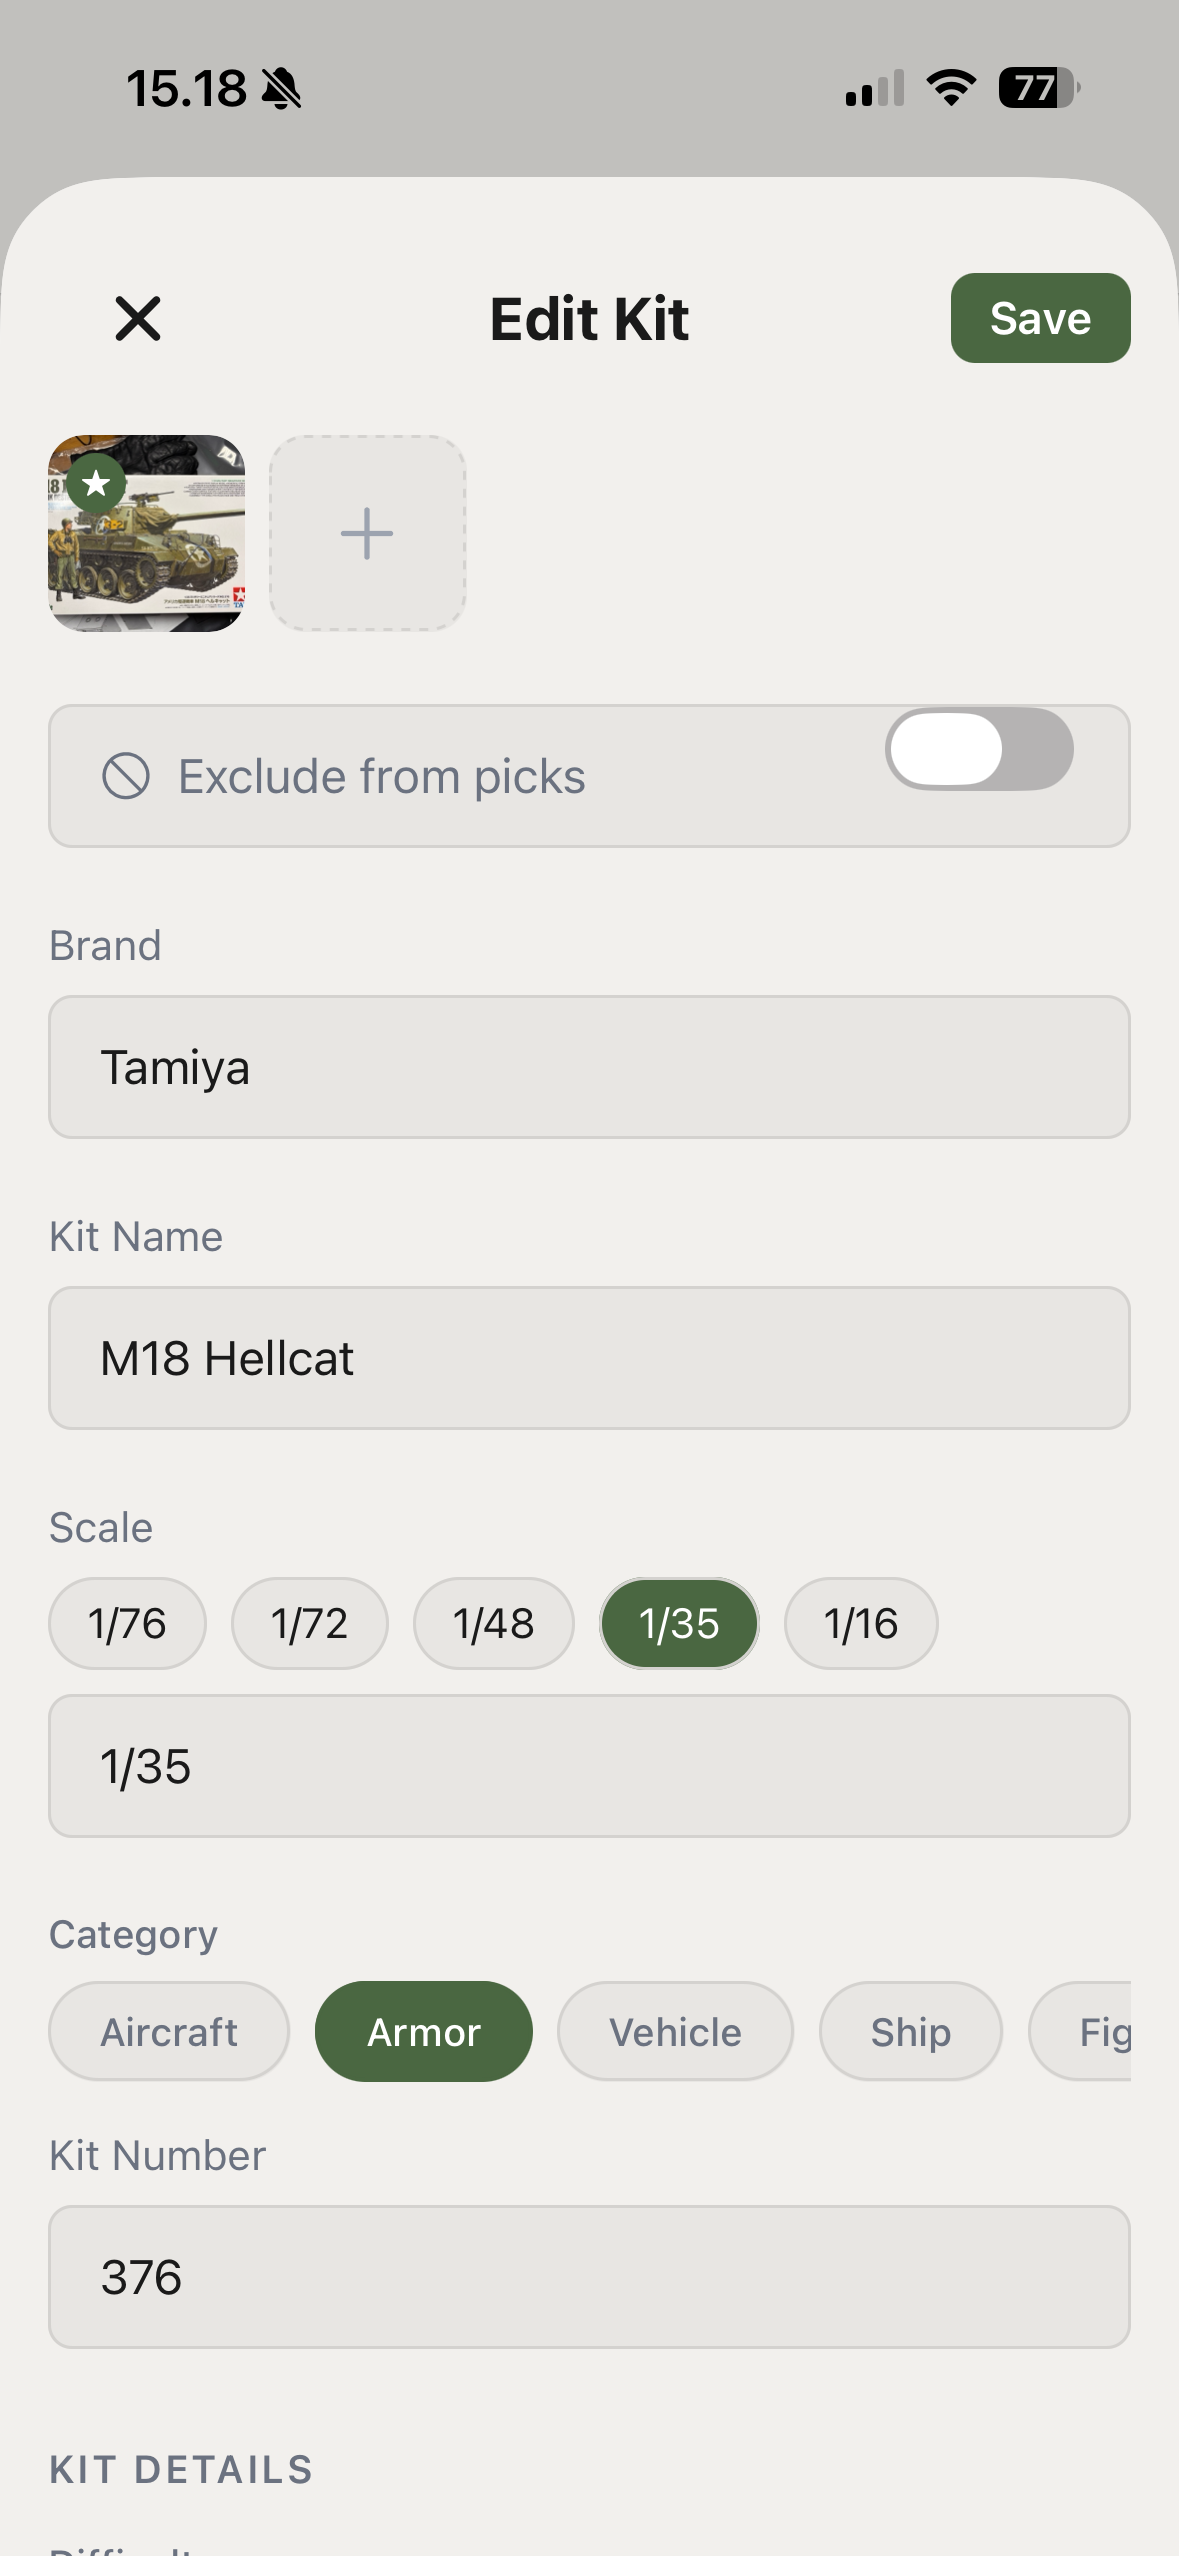This screenshot has width=1179, height=2556.
Task: Tap the star badge on the kit photo
Action: pyautogui.click(x=95, y=484)
